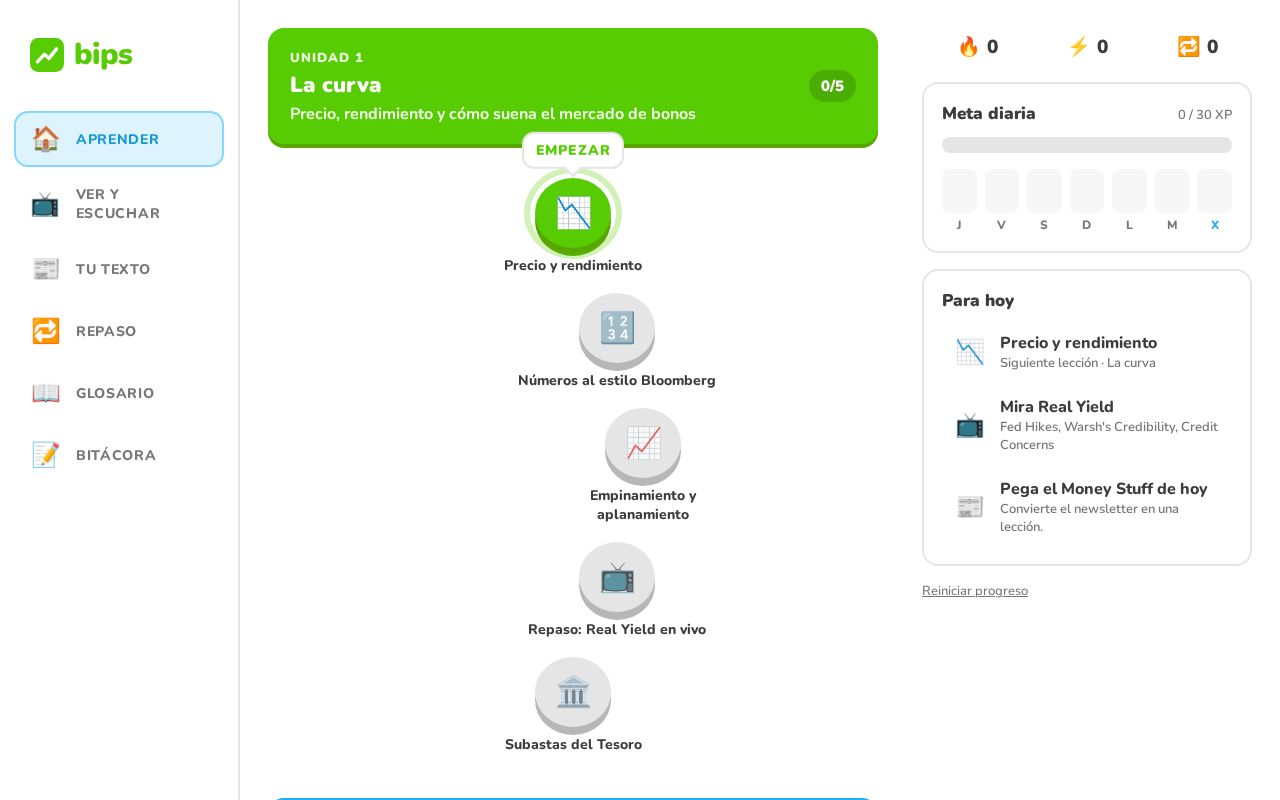
Task: Click the 0 / 30 XP text
Action: point(1205,115)
